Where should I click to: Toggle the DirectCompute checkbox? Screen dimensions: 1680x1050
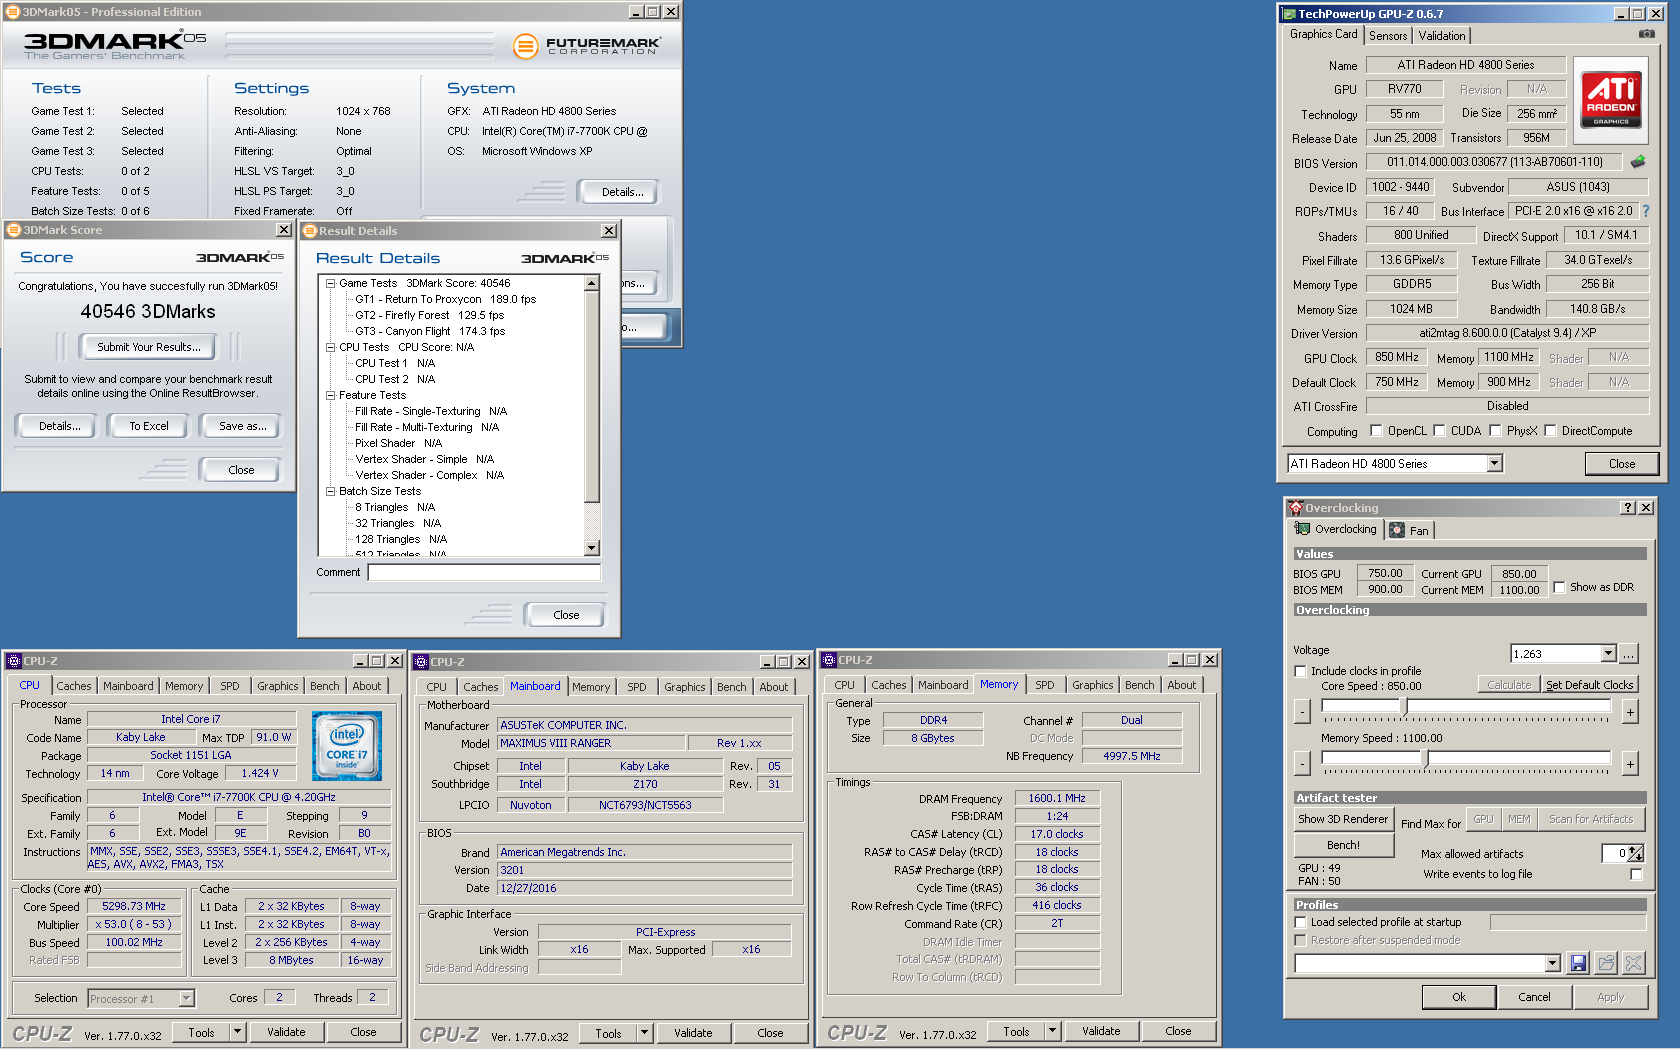coord(1550,431)
